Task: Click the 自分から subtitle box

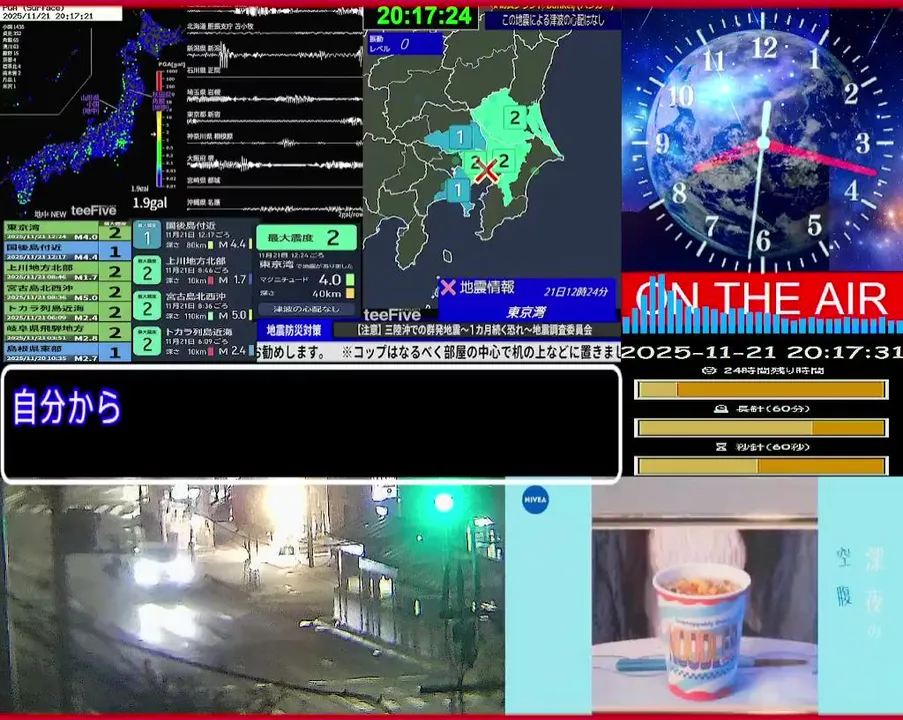Action: 312,423
